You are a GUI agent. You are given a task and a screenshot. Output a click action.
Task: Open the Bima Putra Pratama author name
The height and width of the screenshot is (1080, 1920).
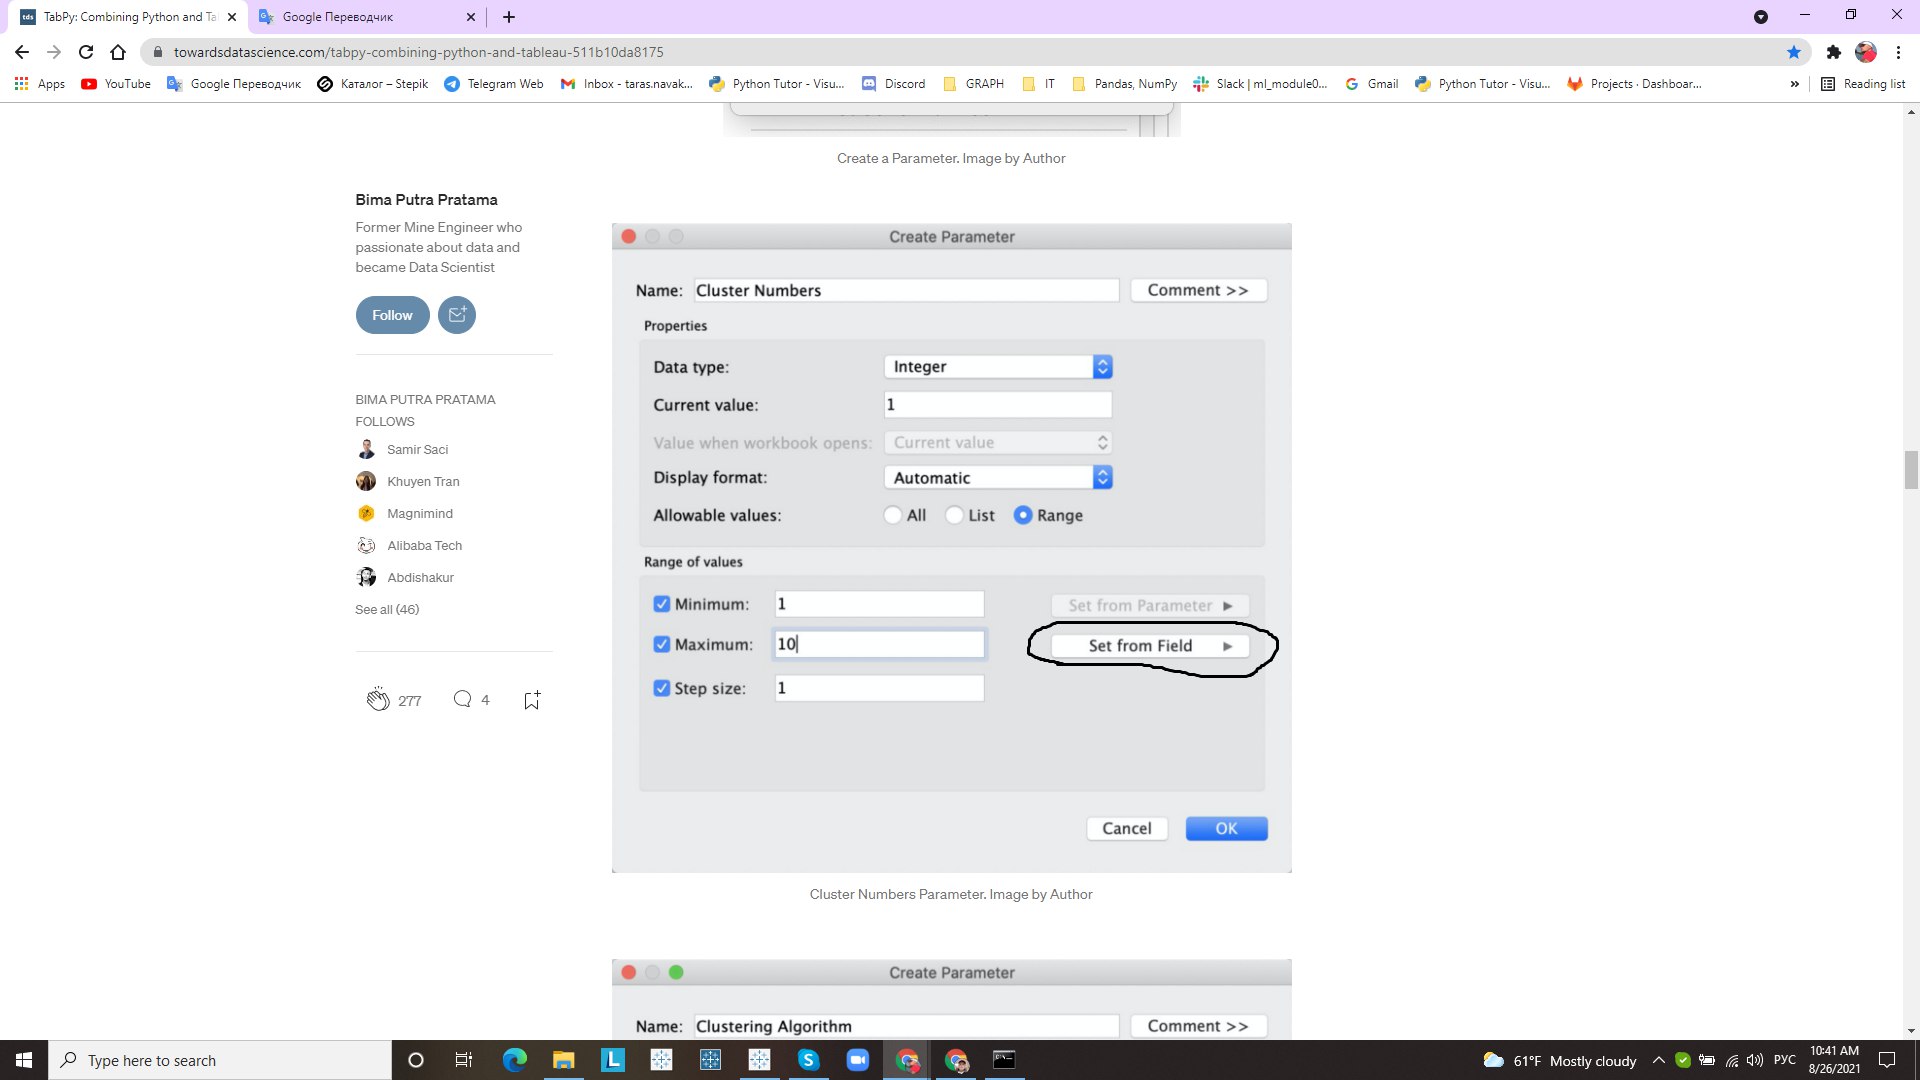tap(426, 200)
